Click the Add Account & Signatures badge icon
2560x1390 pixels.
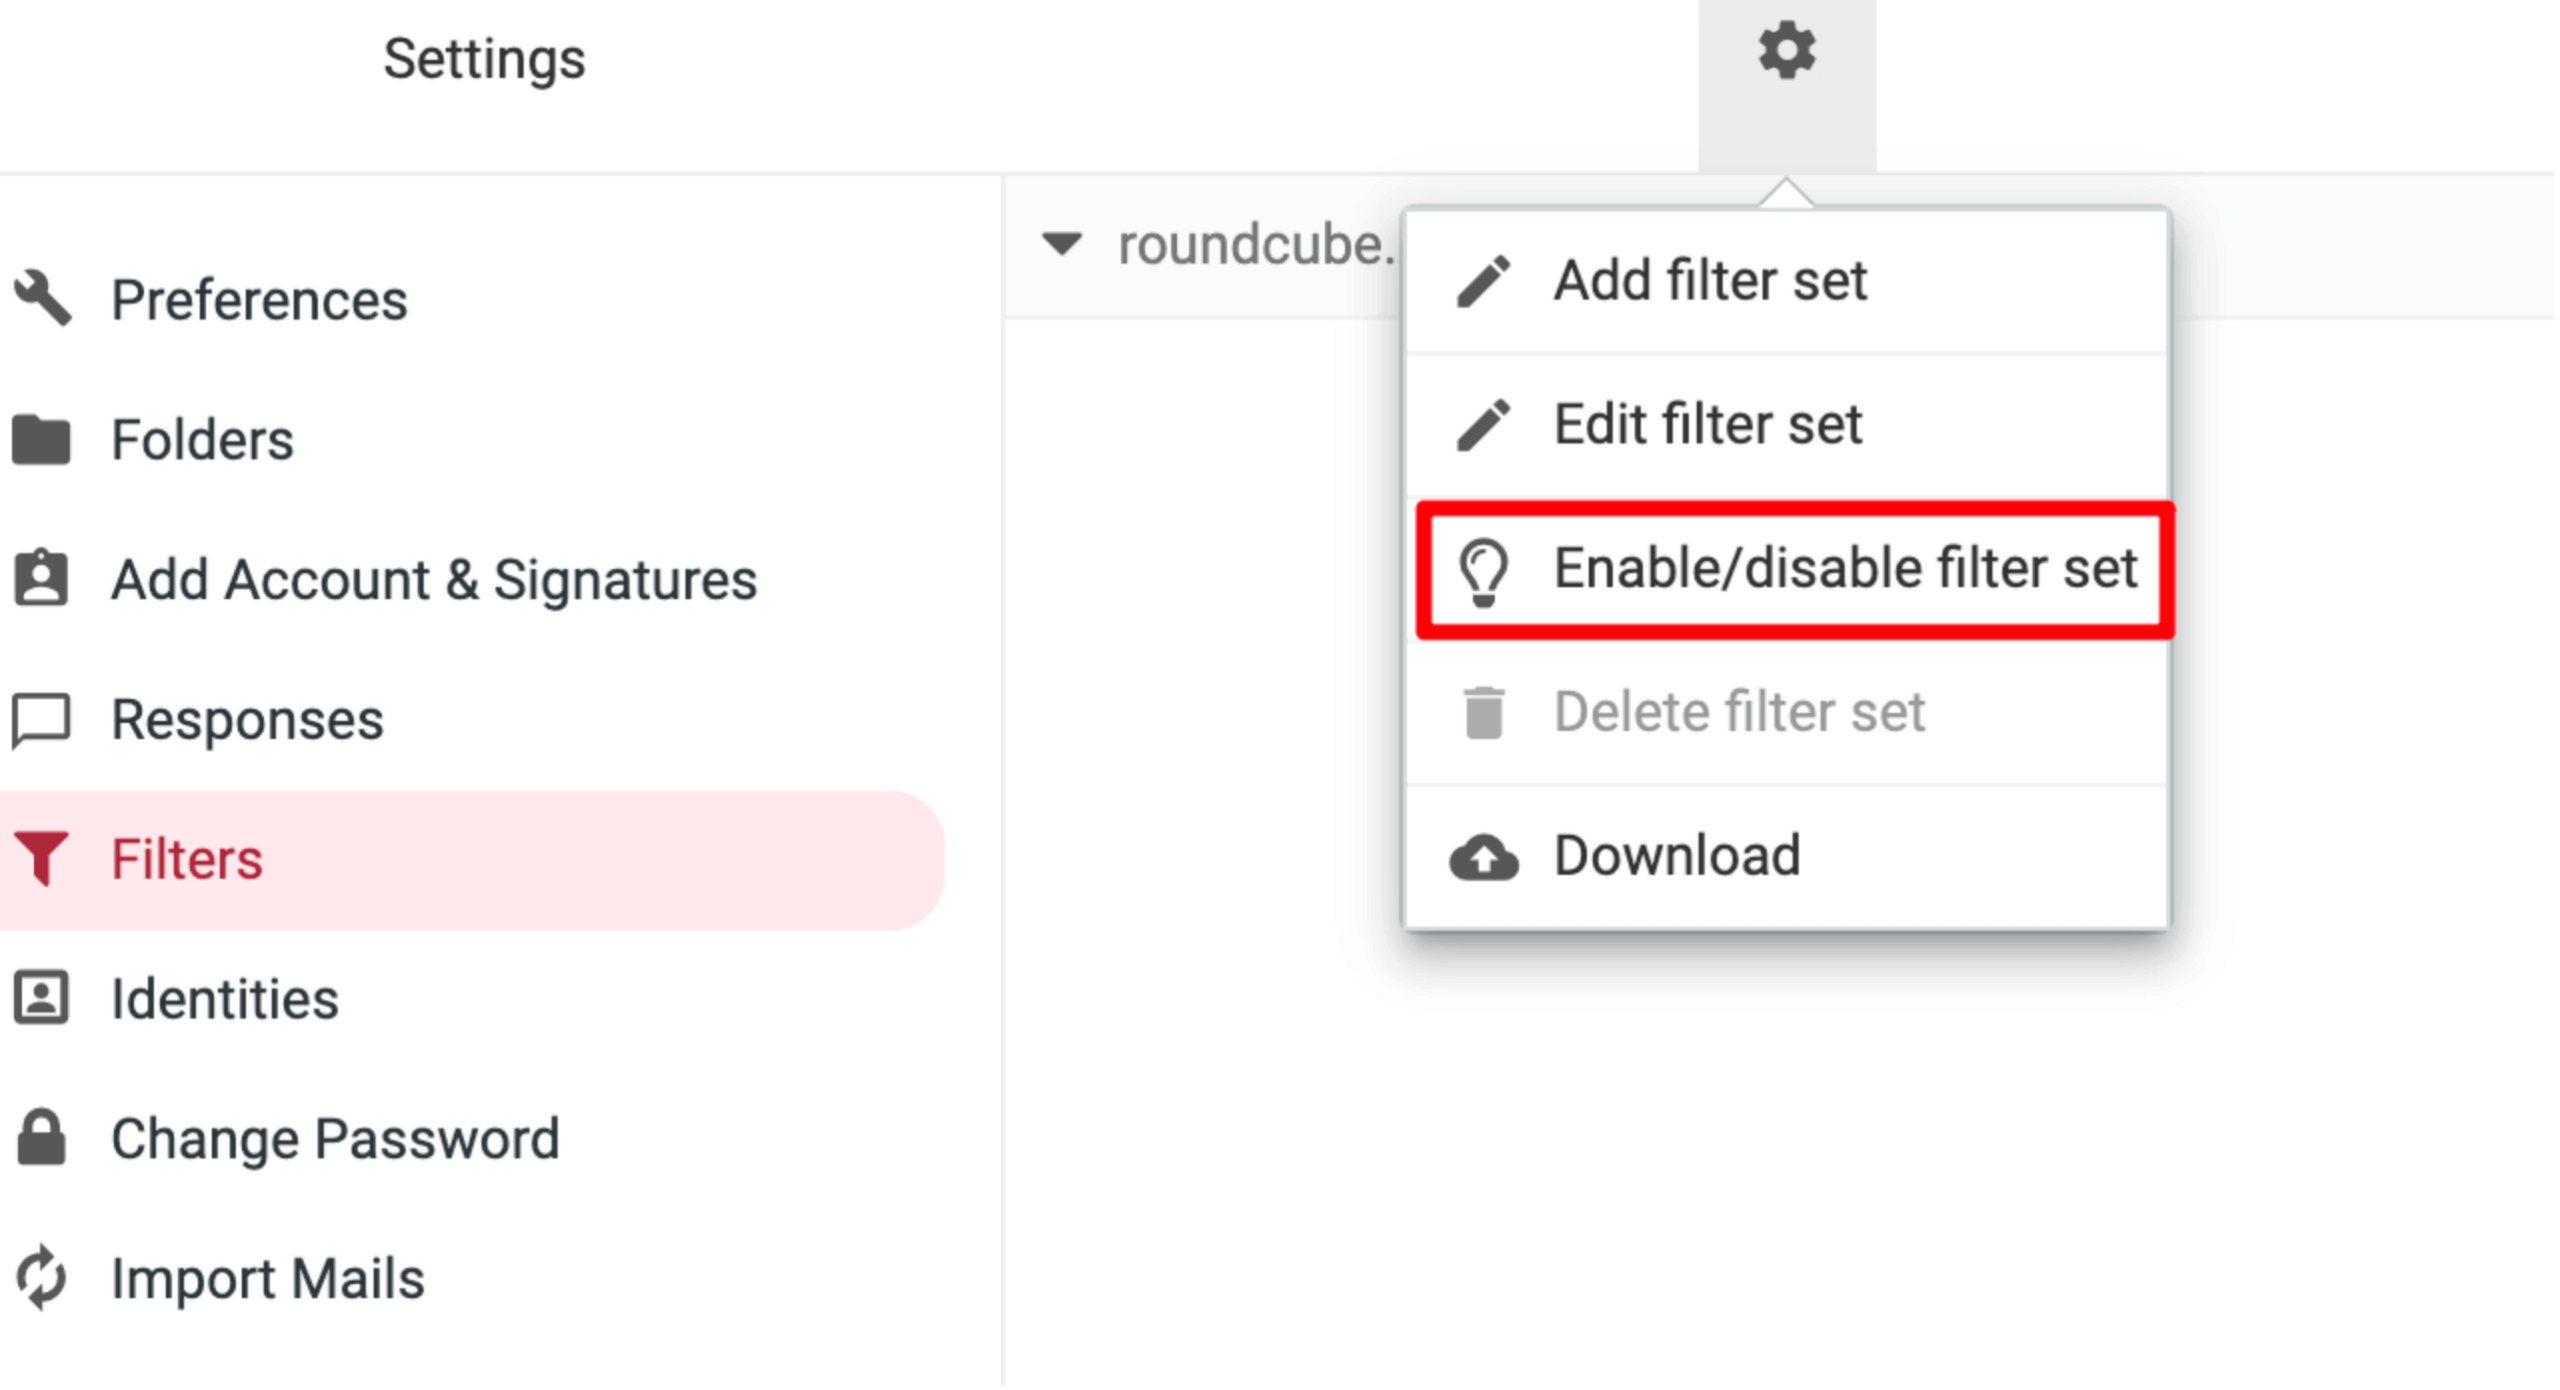tap(41, 579)
